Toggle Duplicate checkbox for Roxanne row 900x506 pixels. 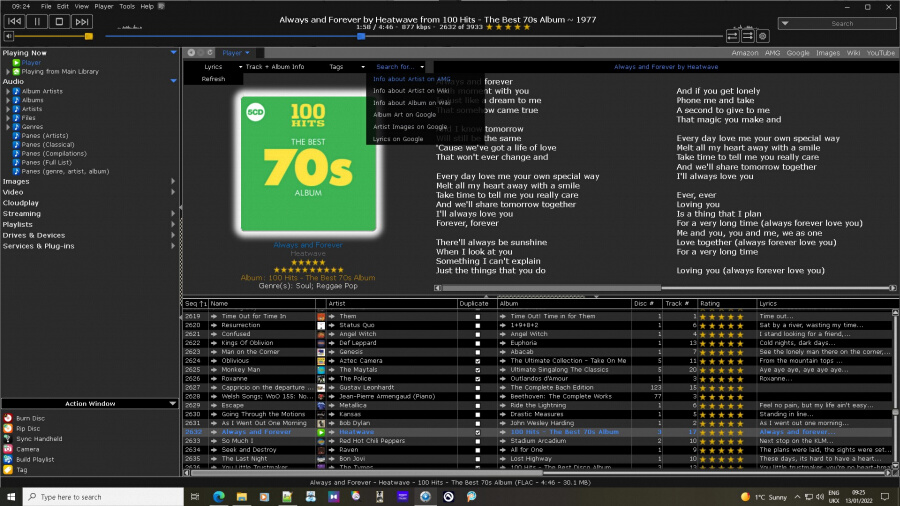(478, 379)
